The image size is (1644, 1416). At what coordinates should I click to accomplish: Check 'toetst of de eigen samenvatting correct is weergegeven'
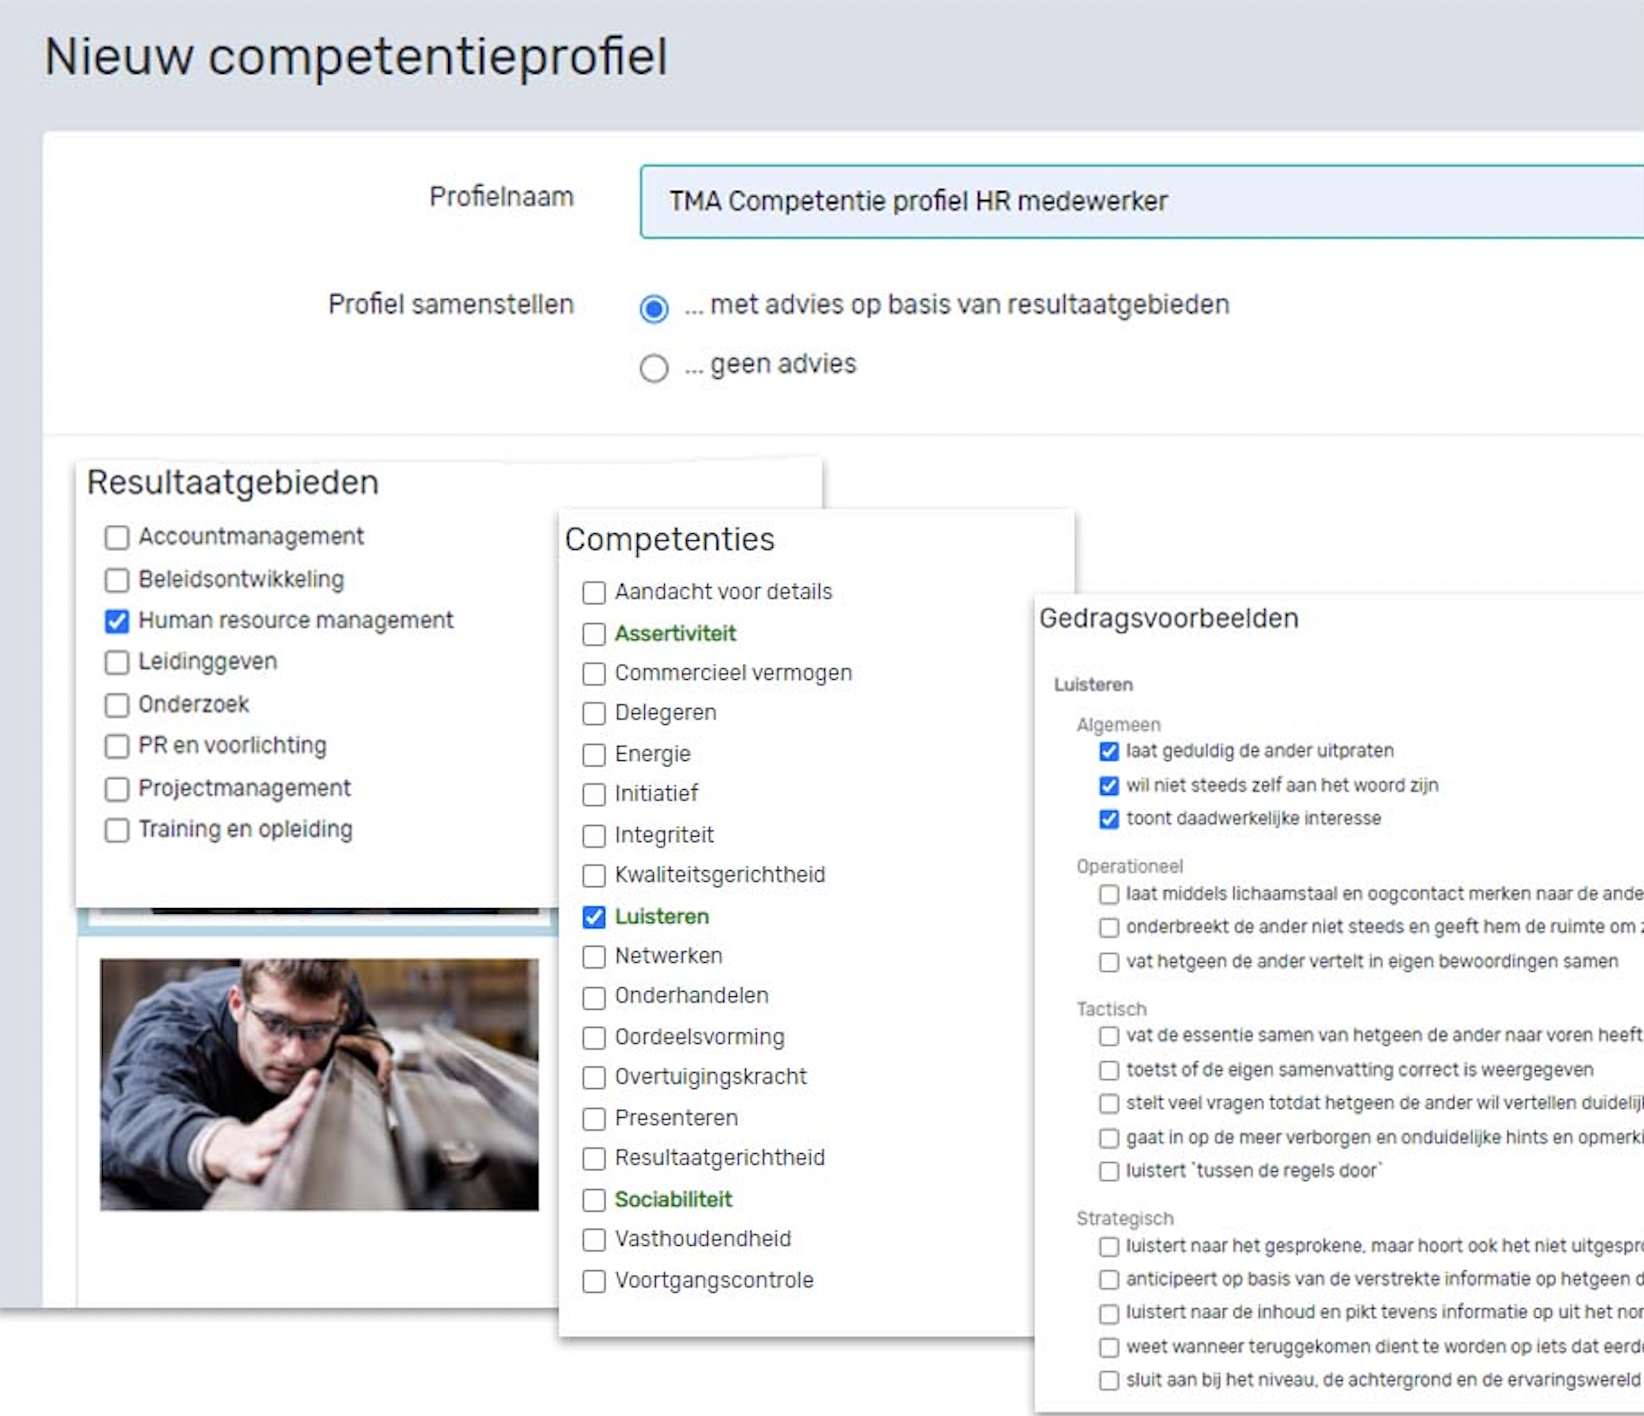point(1109,1070)
